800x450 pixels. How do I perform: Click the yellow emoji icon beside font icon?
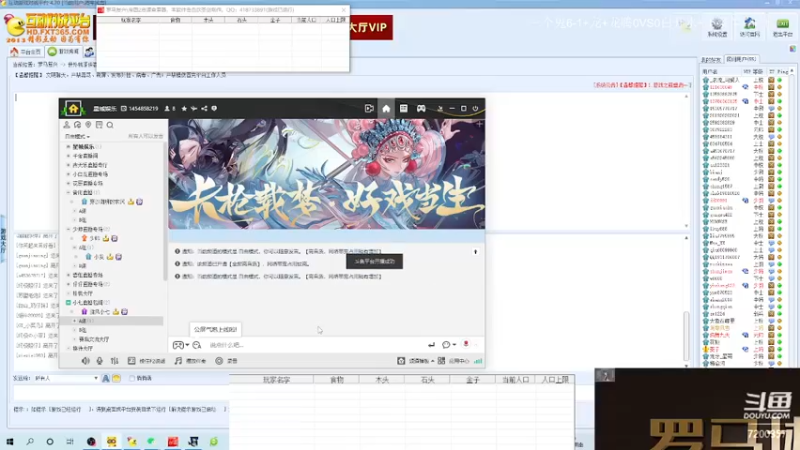tap(116, 378)
